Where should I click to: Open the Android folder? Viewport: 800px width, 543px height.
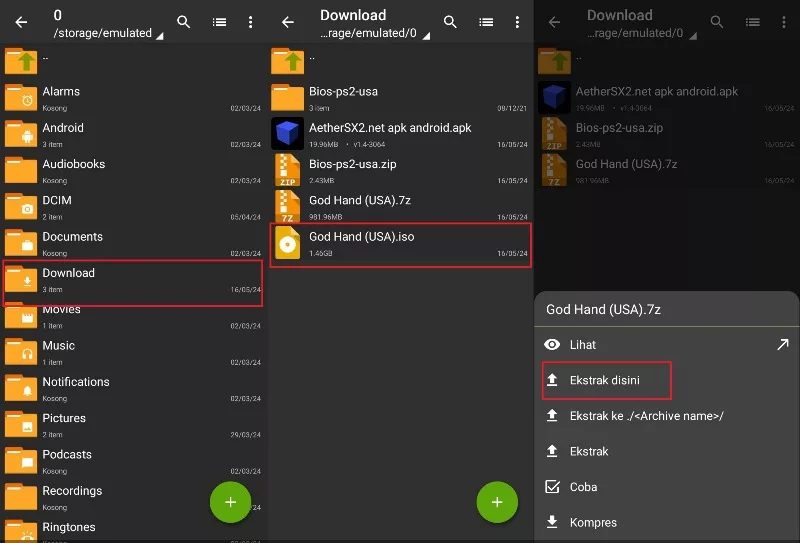click(x=133, y=134)
